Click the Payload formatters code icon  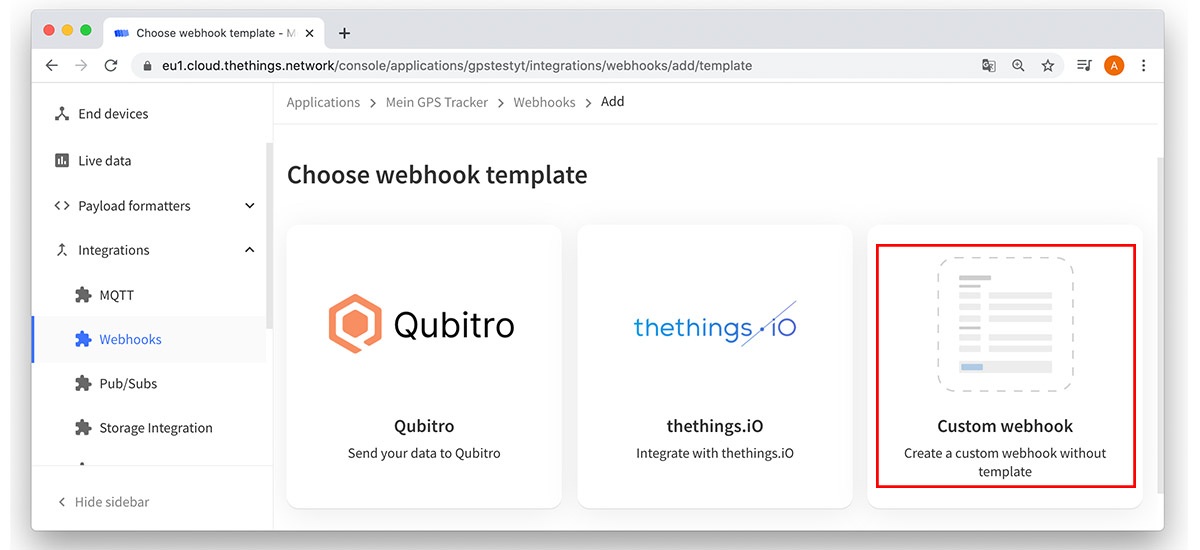pos(61,206)
